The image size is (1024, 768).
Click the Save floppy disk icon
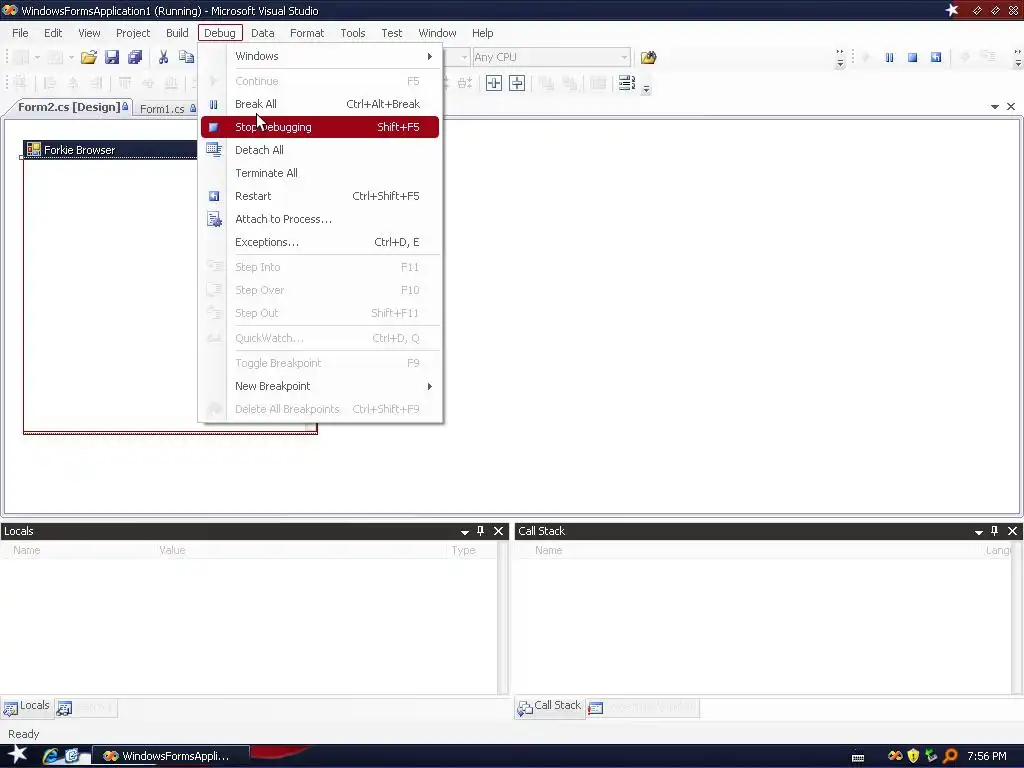112,57
